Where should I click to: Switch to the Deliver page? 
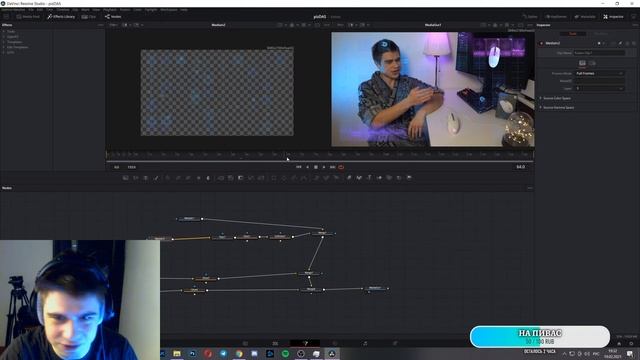point(395,344)
